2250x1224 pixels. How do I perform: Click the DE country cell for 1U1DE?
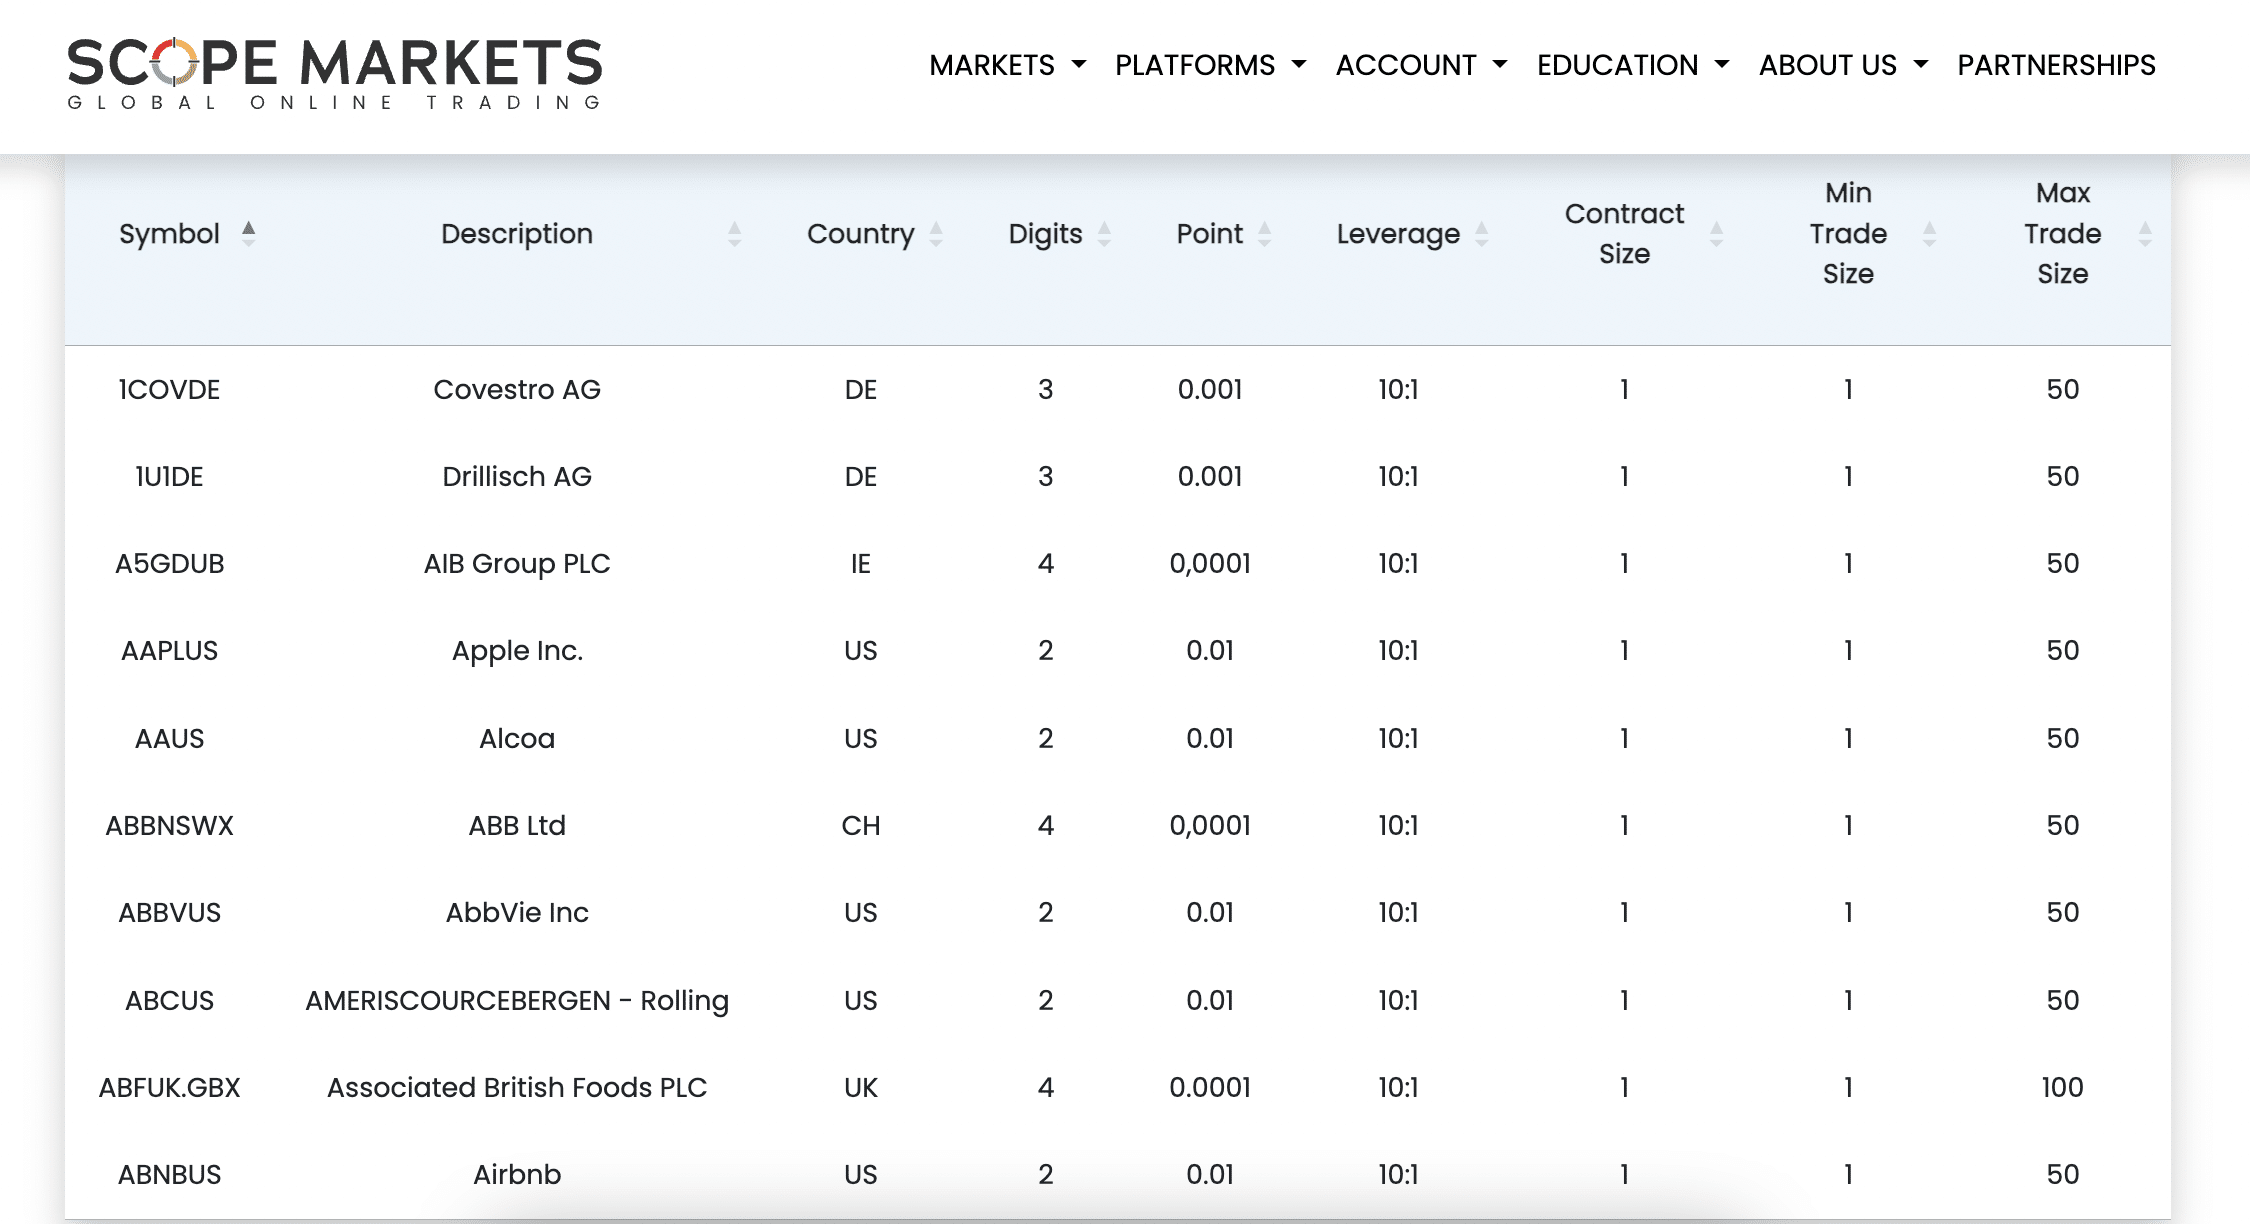click(861, 477)
